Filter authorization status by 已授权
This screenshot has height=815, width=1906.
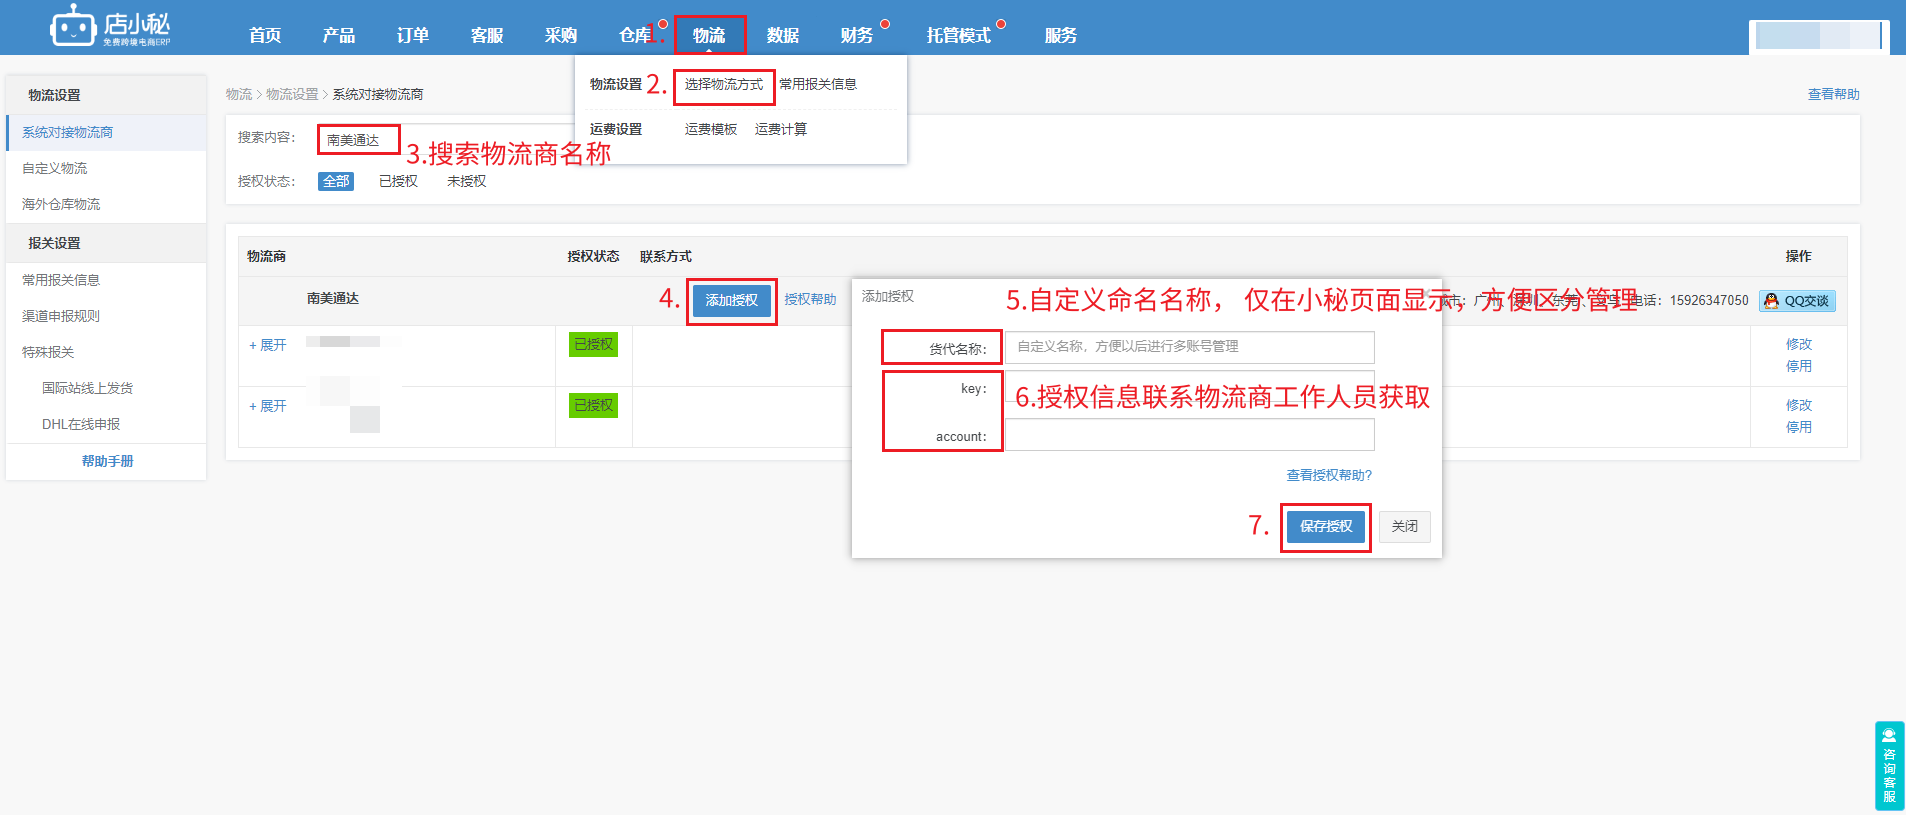tap(398, 181)
